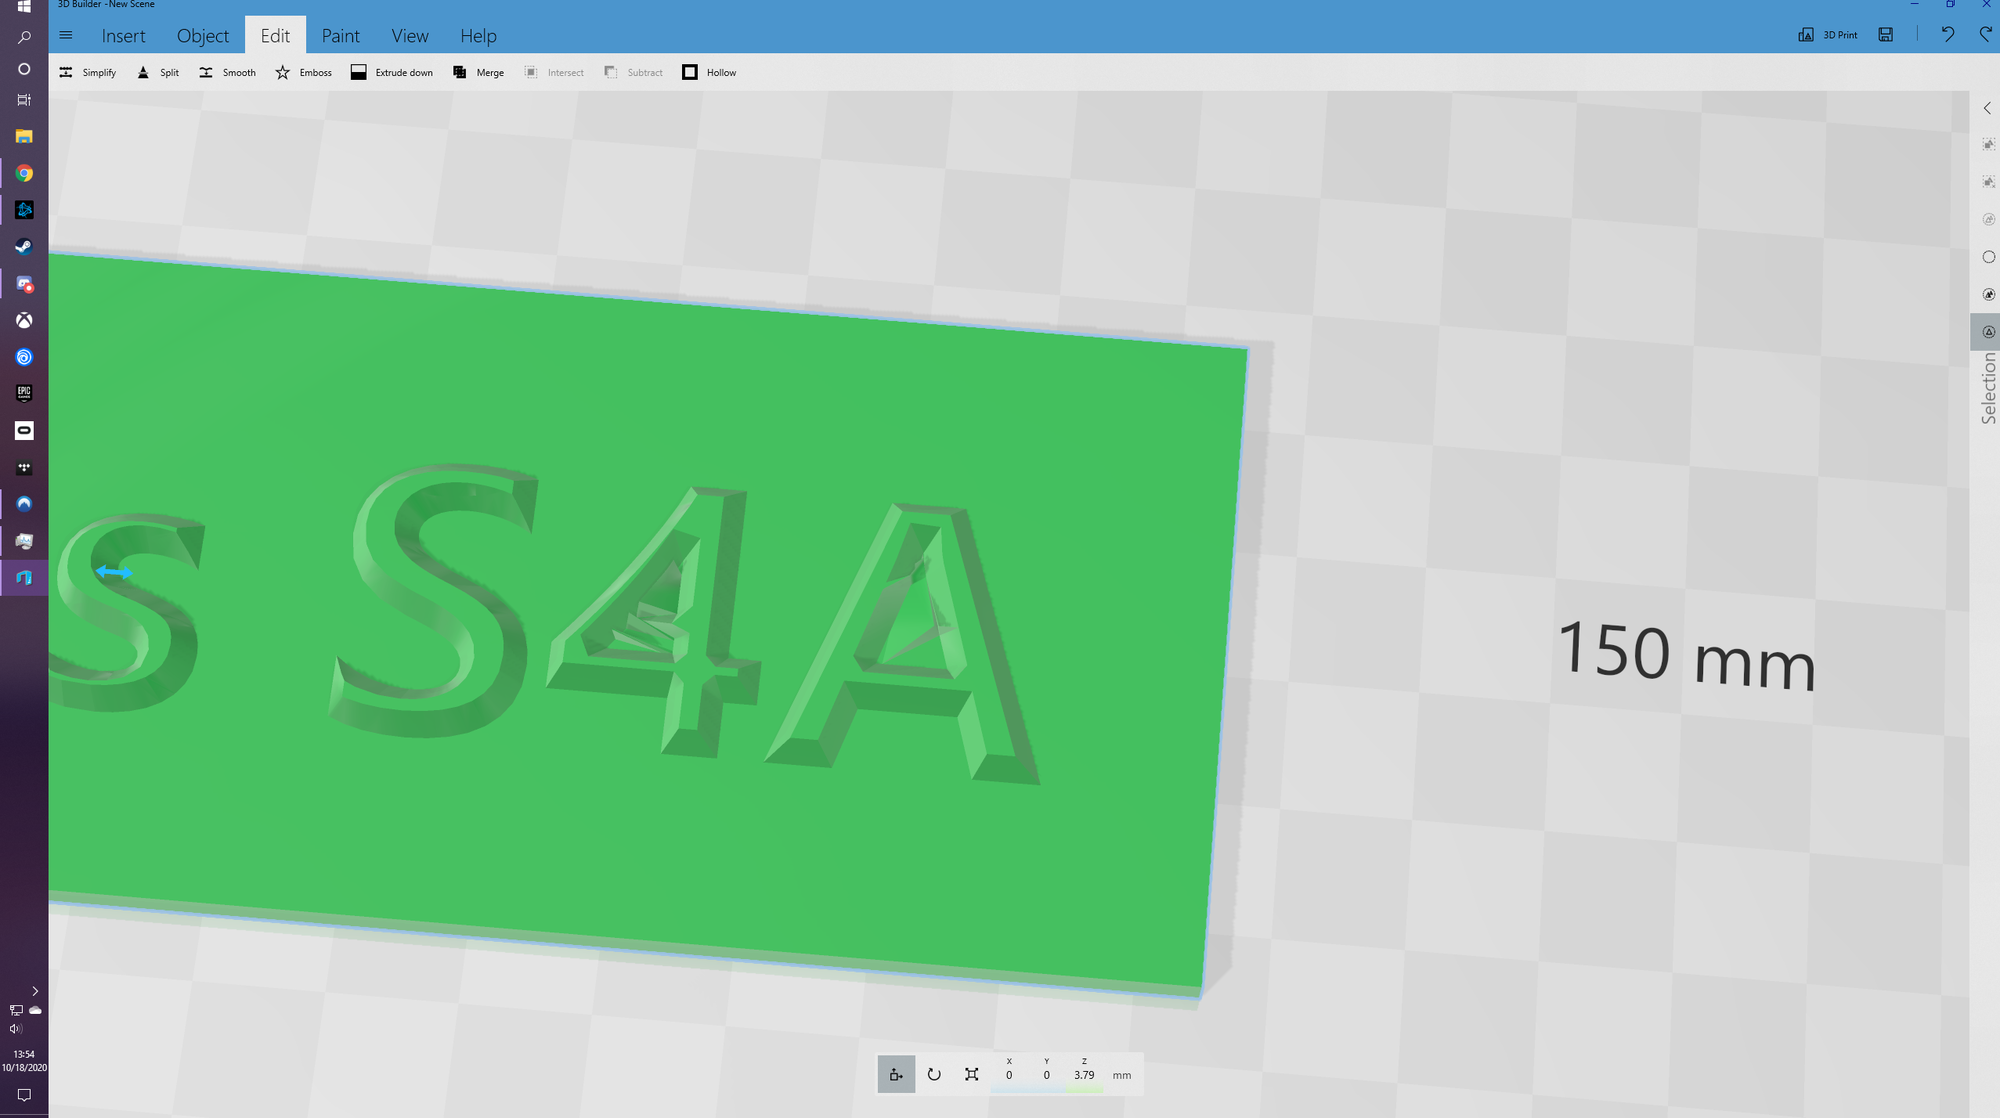Click the mm units label
The width and height of the screenshot is (2000, 1118).
click(x=1122, y=1075)
